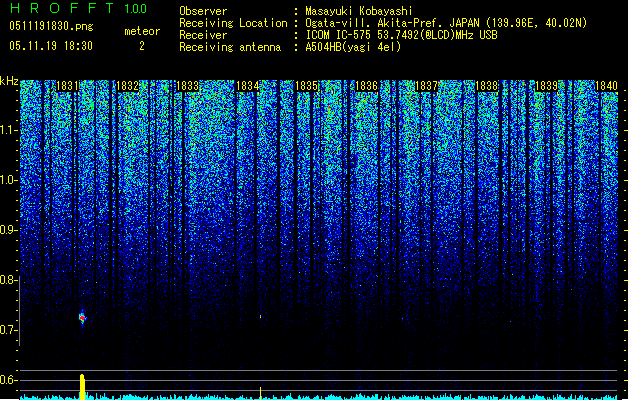Viewport: 629px width, 400px height.
Task: Click the 1837 time marker
Action: click(x=426, y=86)
